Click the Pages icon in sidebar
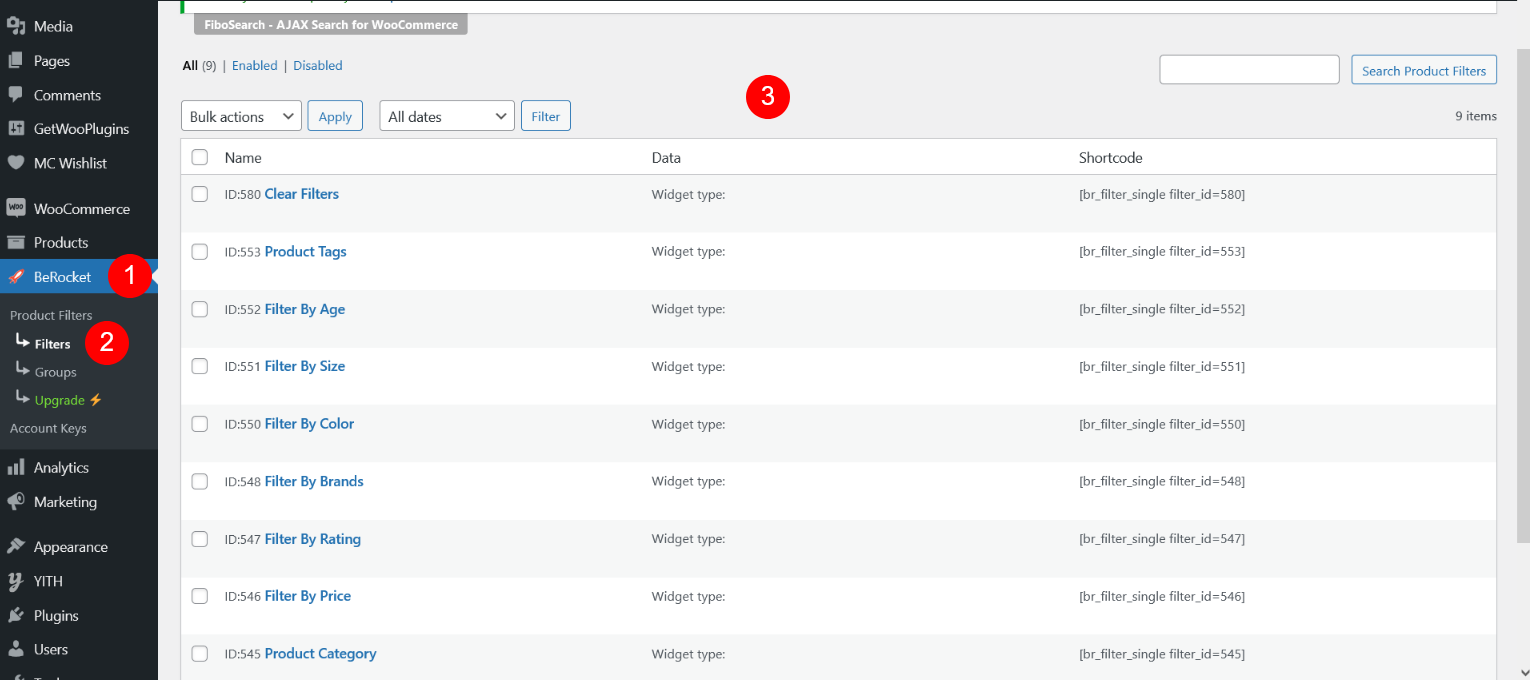Image resolution: width=1530 pixels, height=680 pixels. (16, 61)
